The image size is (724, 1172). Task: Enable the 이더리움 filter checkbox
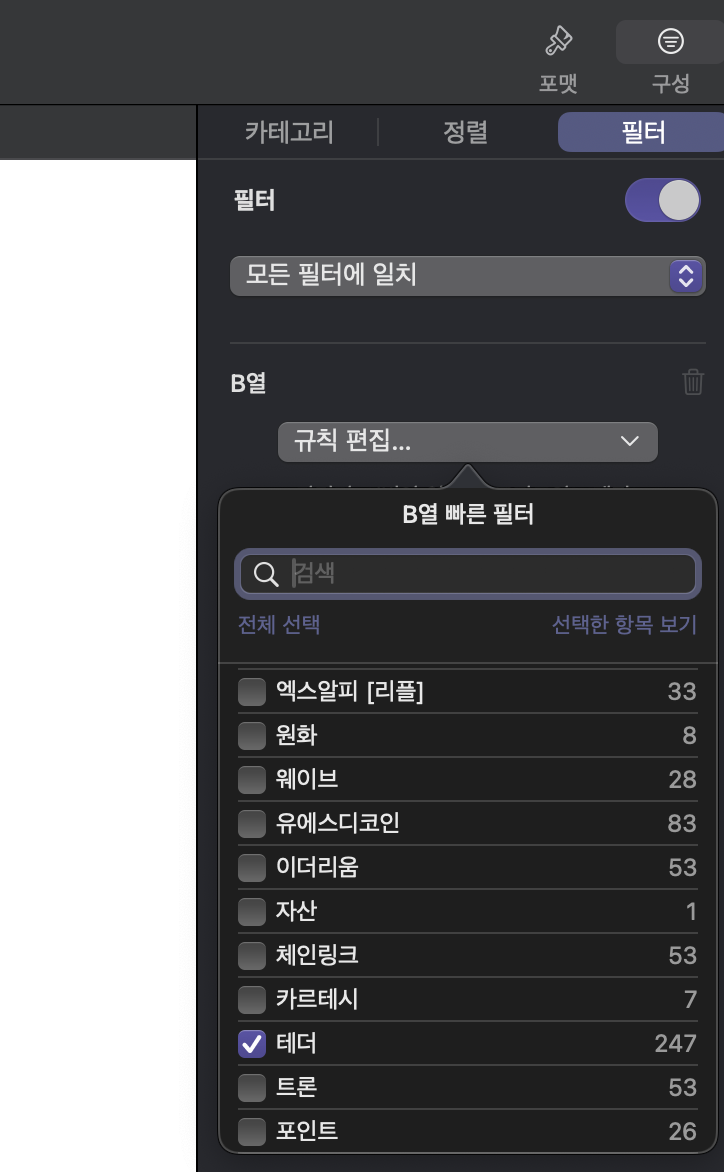pyautogui.click(x=252, y=867)
